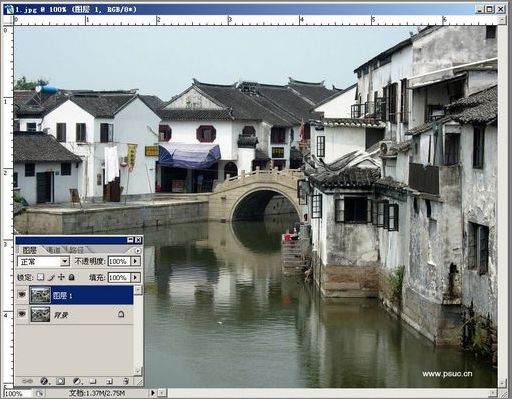Create a new layer group
The image size is (512, 399).
pos(93,381)
